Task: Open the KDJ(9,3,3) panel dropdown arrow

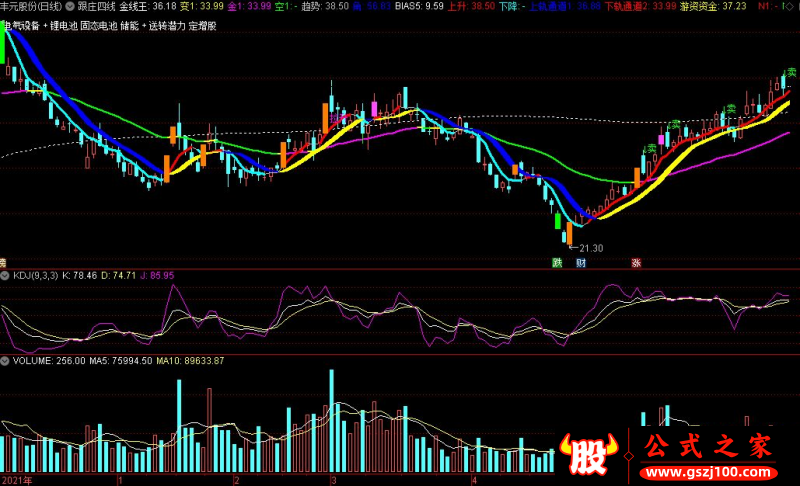Action: (5, 276)
